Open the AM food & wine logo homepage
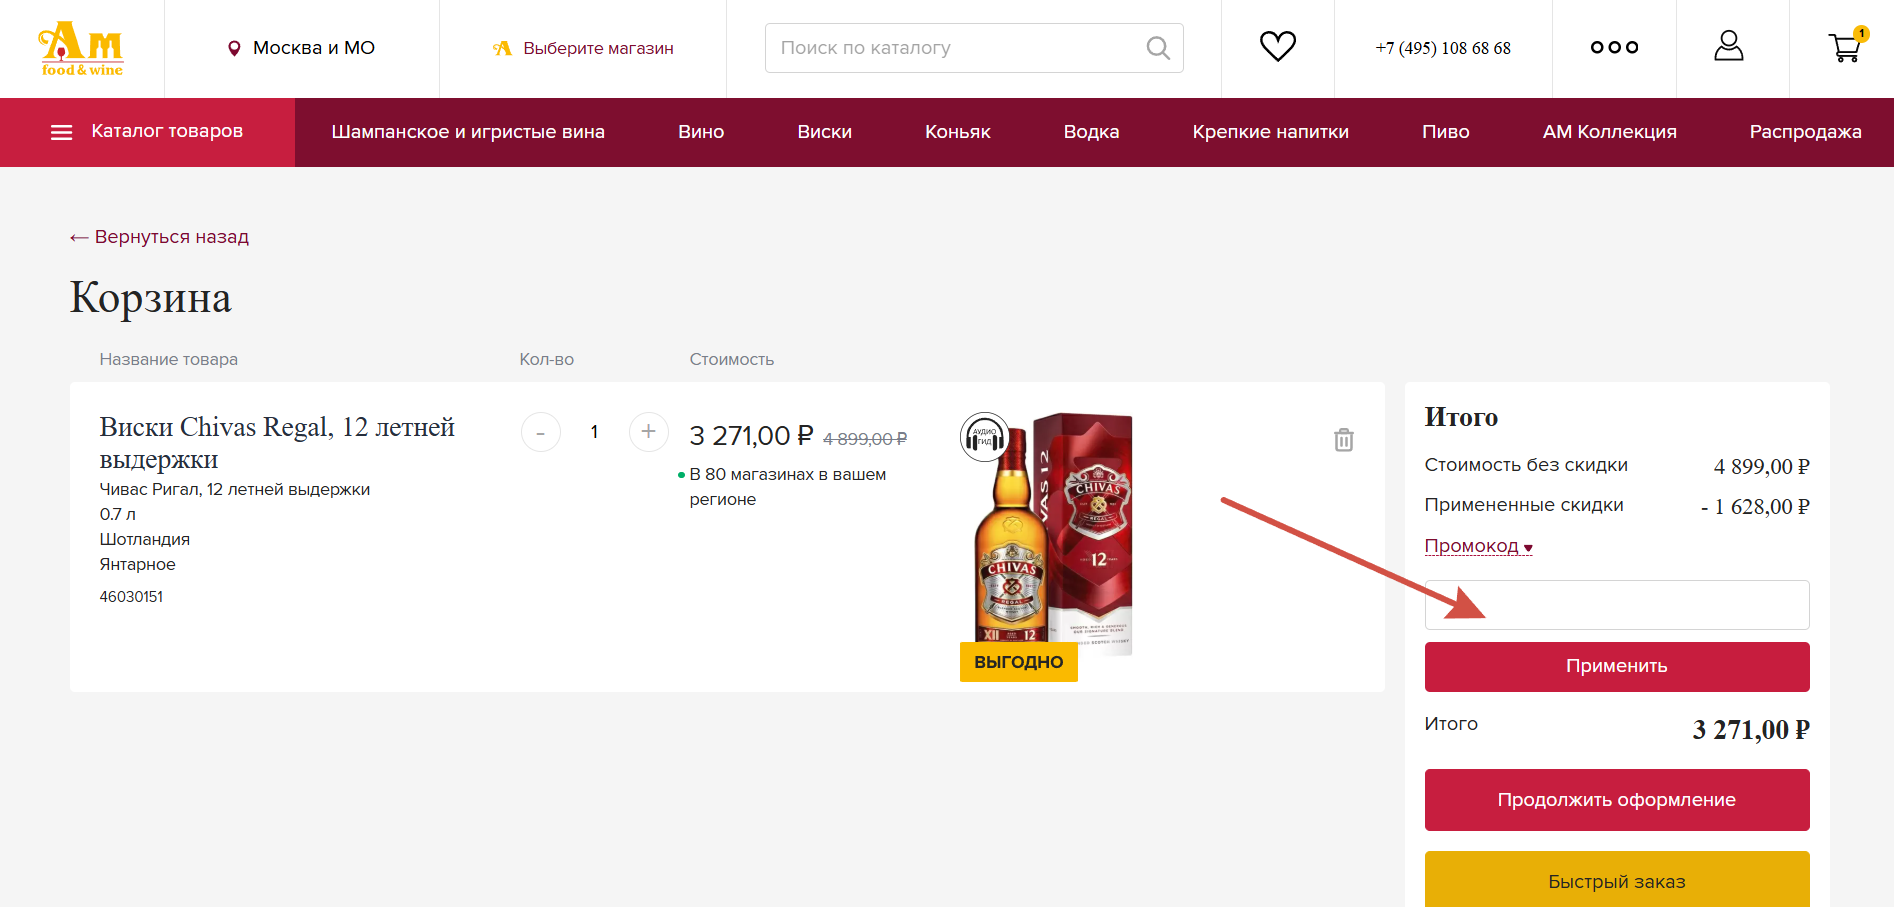This screenshot has height=907, width=1894. pos(81,48)
